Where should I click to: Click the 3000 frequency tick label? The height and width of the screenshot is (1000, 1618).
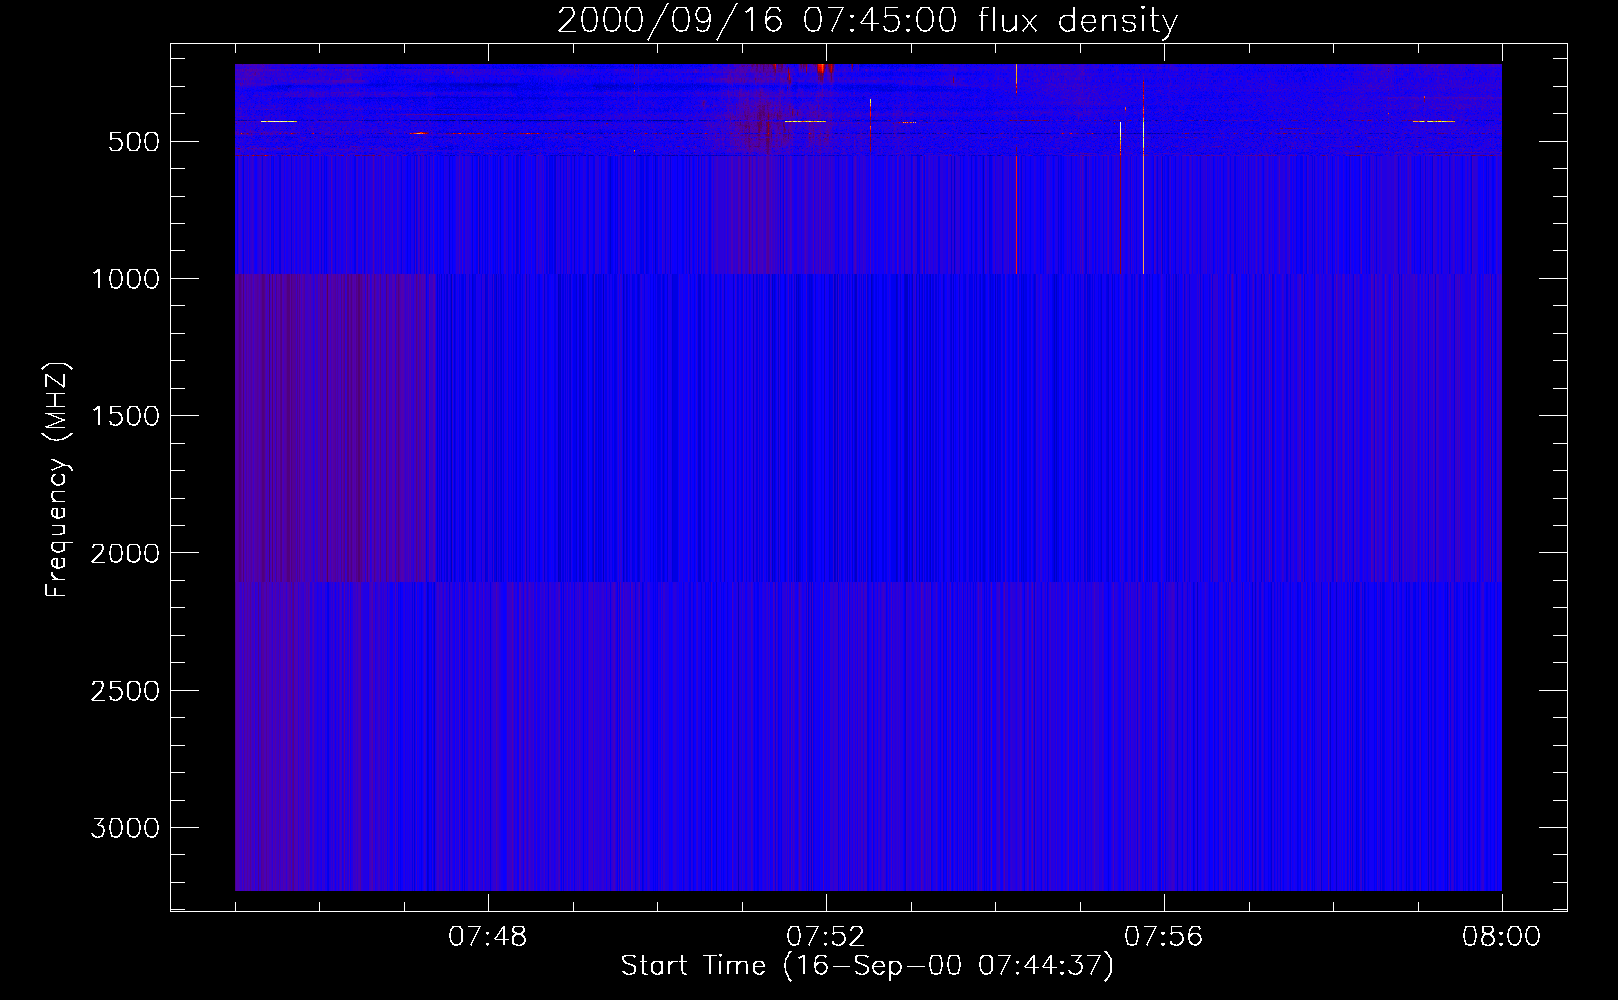tap(125, 828)
